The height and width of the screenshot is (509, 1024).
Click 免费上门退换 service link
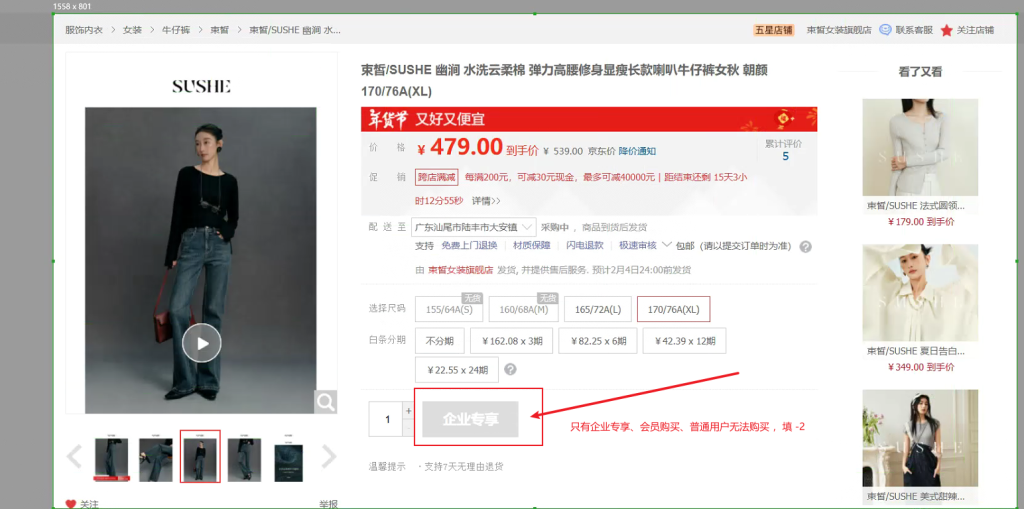pos(470,246)
